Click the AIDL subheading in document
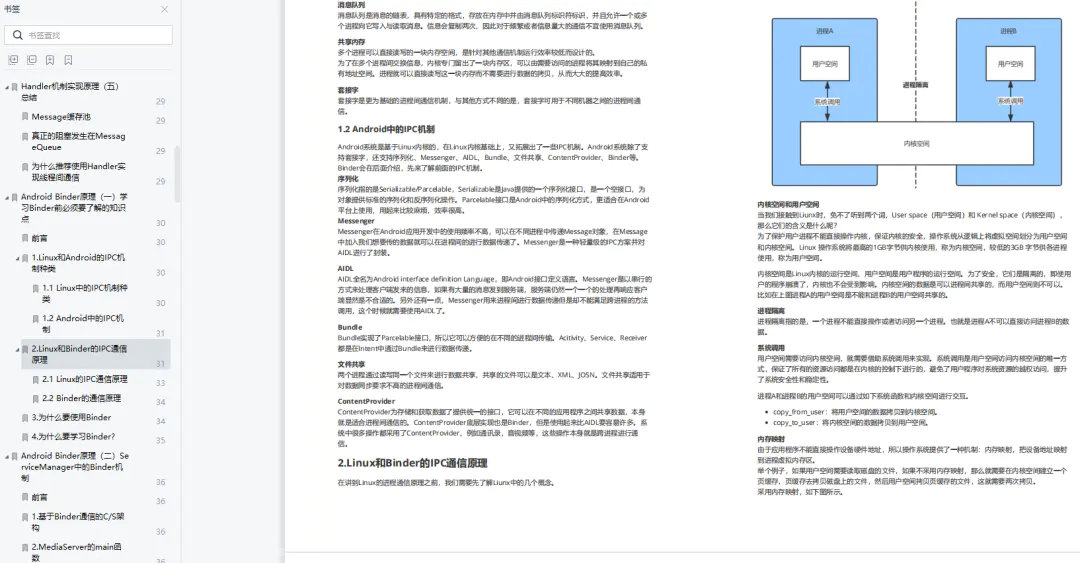 pyautogui.click(x=345, y=269)
